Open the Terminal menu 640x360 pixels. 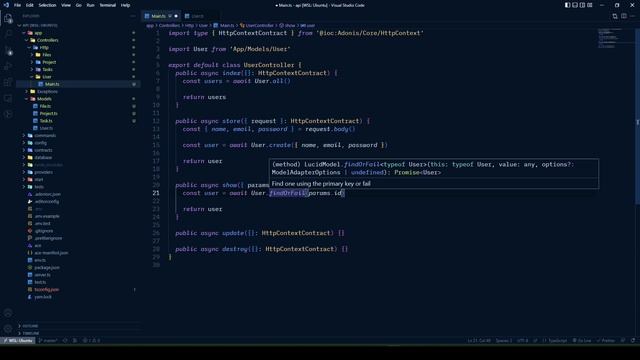point(107,5)
